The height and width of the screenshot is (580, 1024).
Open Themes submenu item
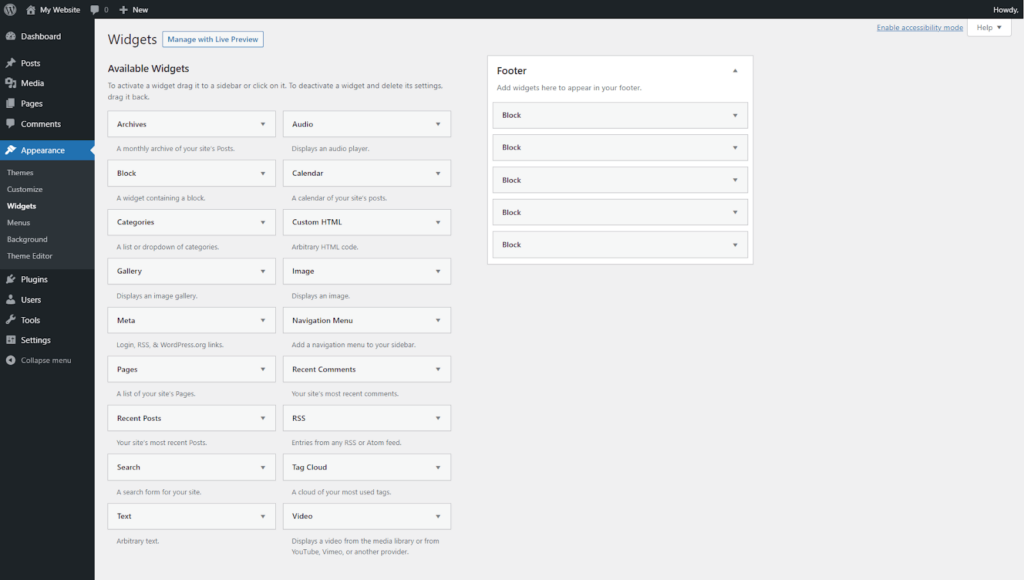tap(20, 172)
